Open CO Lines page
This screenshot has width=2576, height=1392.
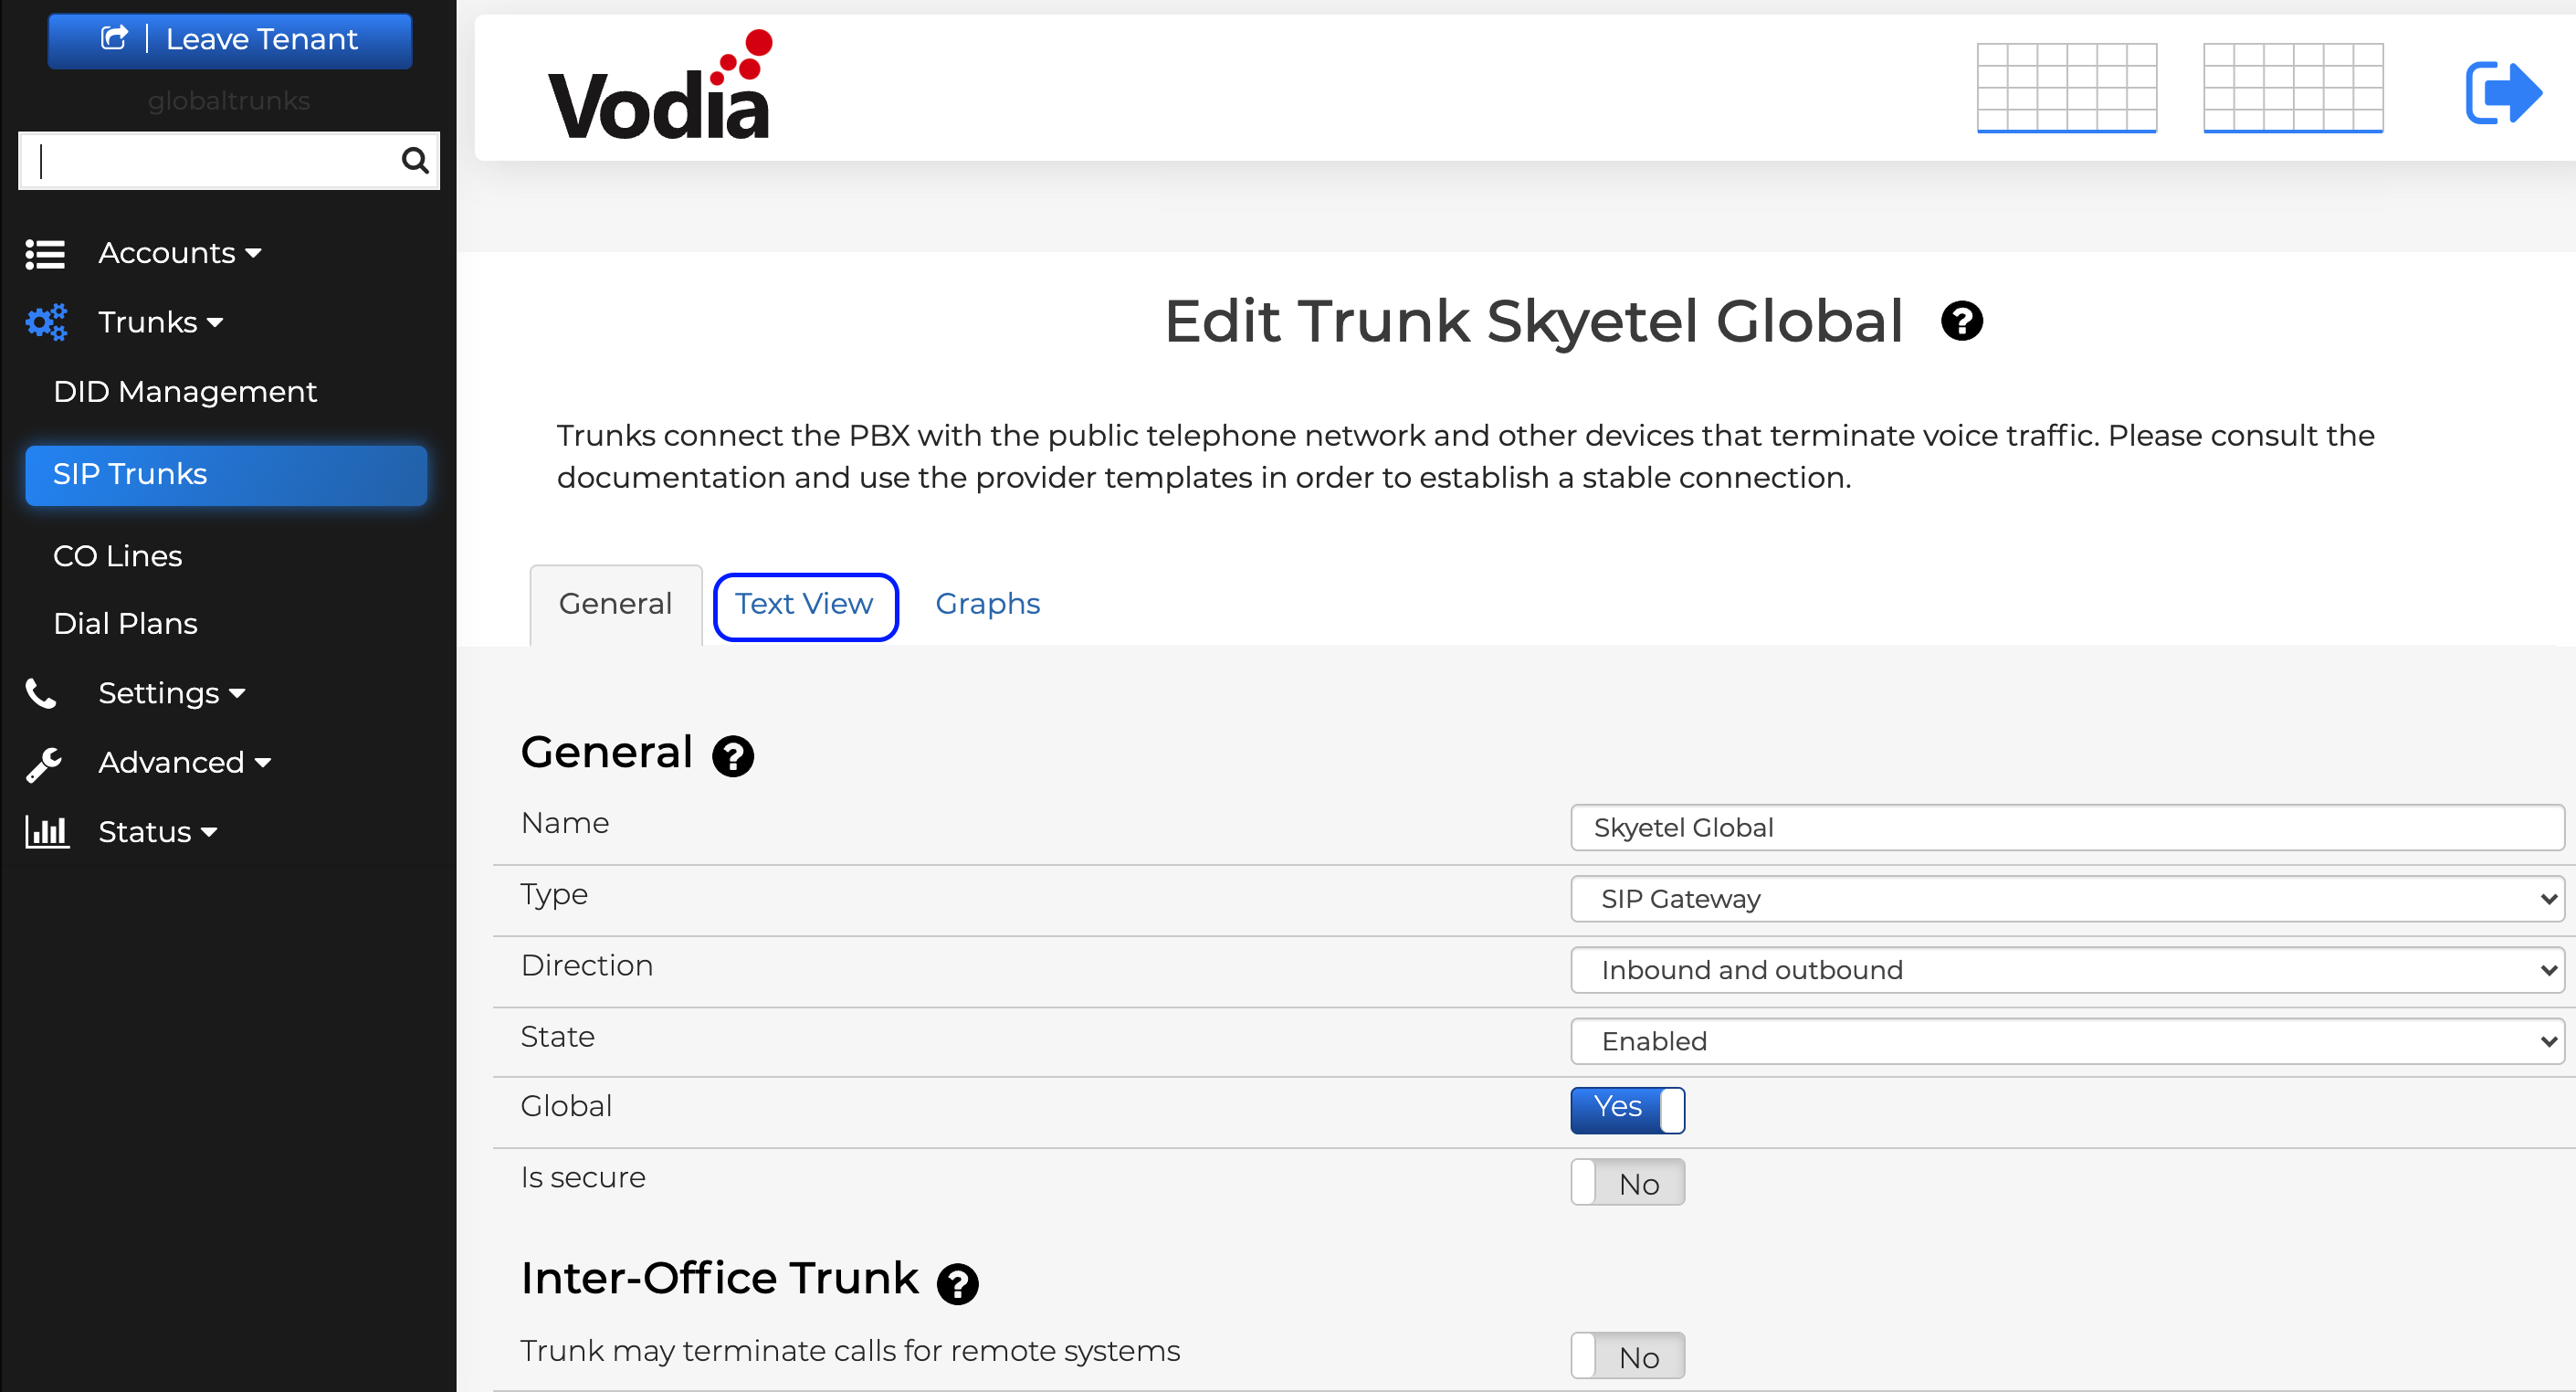coord(117,556)
